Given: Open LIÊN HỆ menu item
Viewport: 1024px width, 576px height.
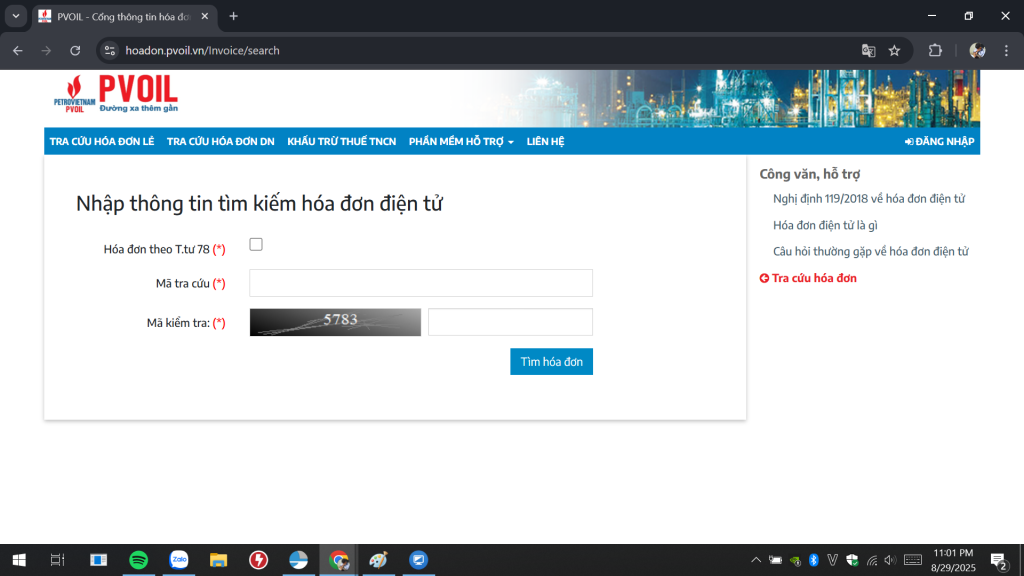Looking at the screenshot, I should [x=545, y=141].
